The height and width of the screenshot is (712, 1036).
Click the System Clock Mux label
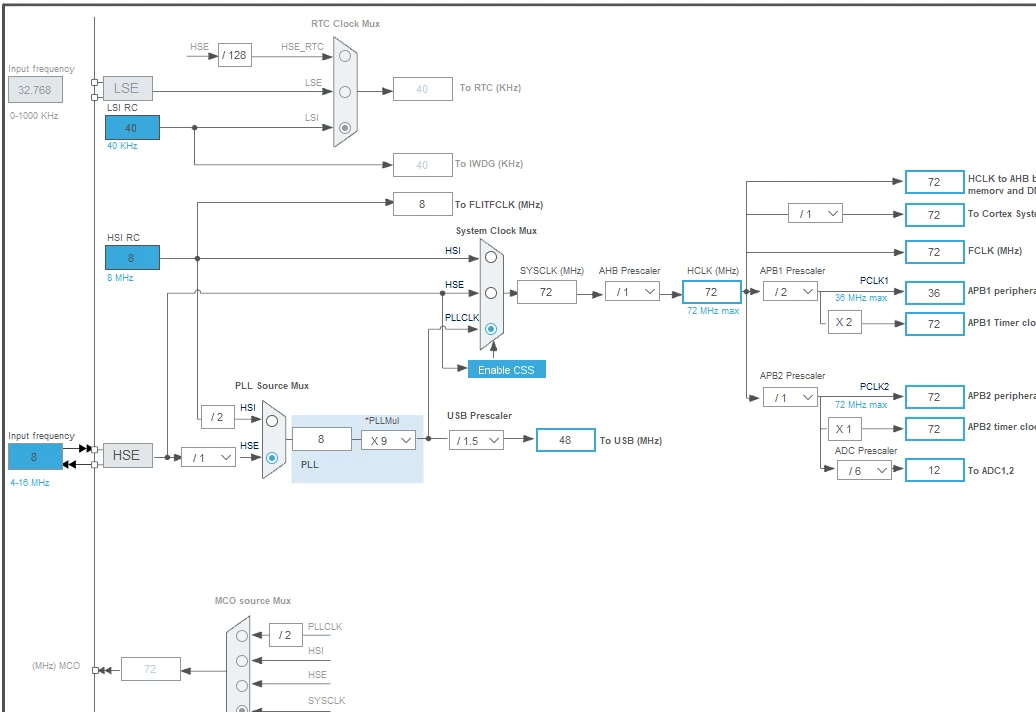(x=496, y=231)
